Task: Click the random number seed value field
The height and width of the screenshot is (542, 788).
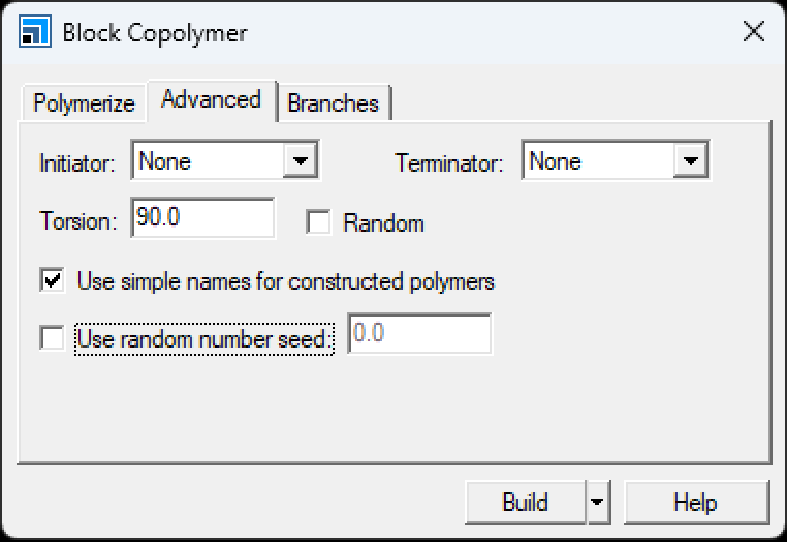Action: click(x=419, y=334)
